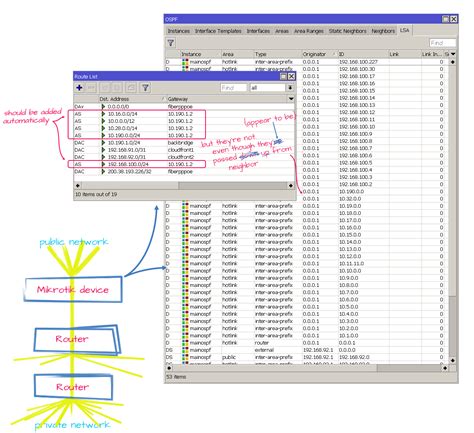Go to the Area Ranges tab
This screenshot has height=433, width=474.
pyautogui.click(x=309, y=31)
